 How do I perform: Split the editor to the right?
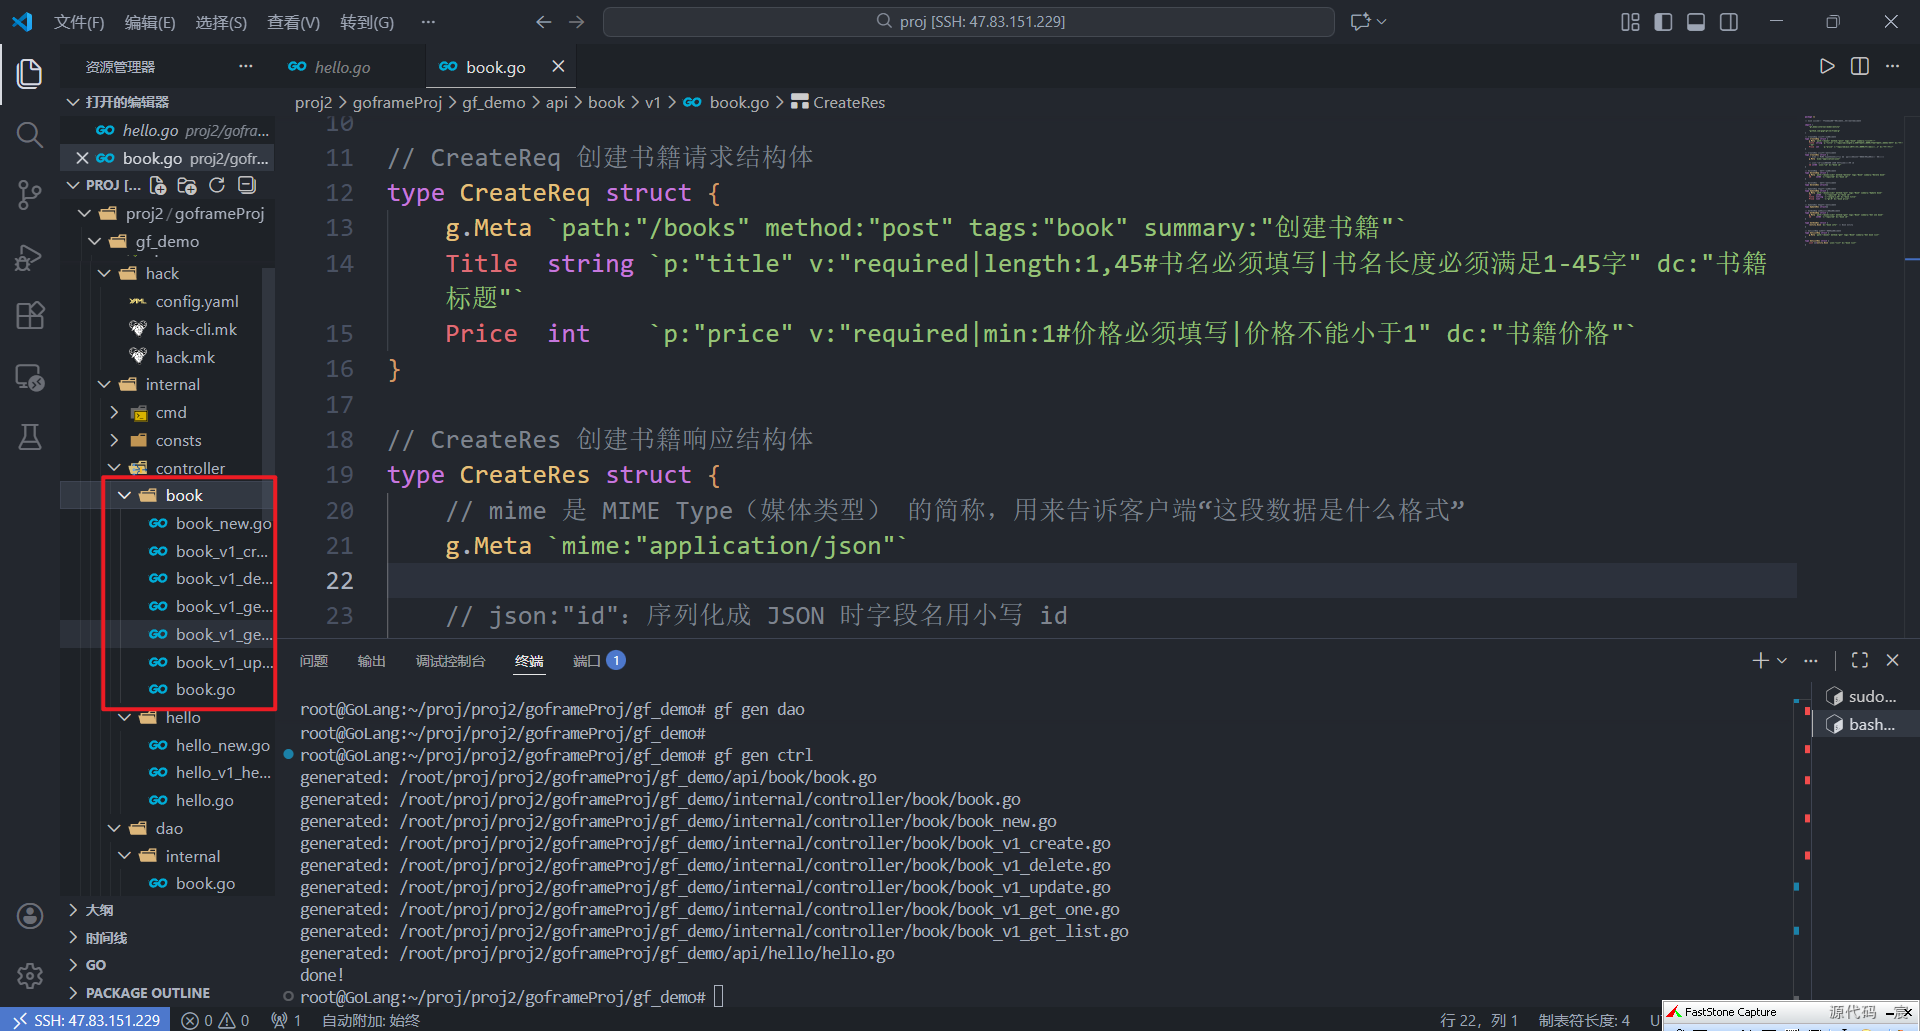point(1860,66)
